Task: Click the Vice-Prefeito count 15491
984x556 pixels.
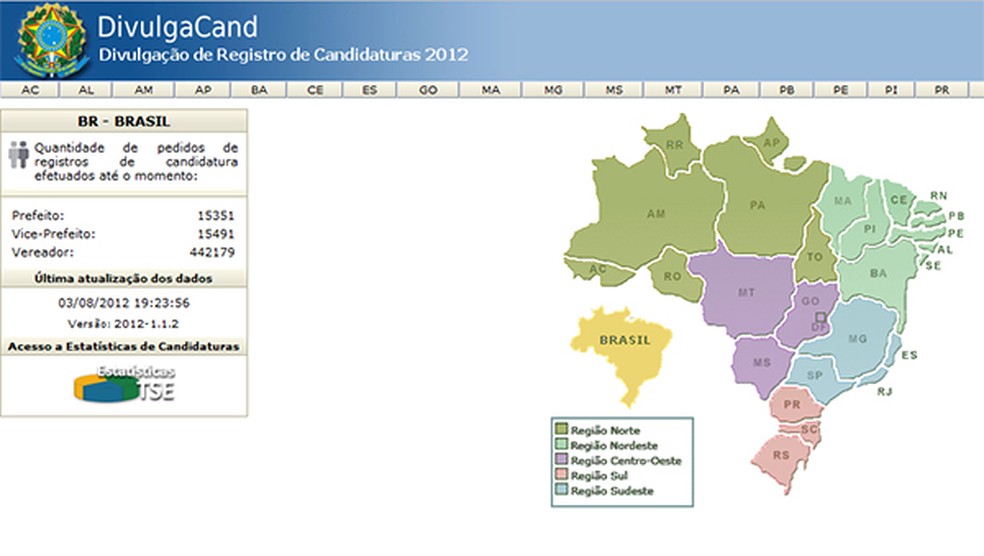Action: click(x=215, y=234)
